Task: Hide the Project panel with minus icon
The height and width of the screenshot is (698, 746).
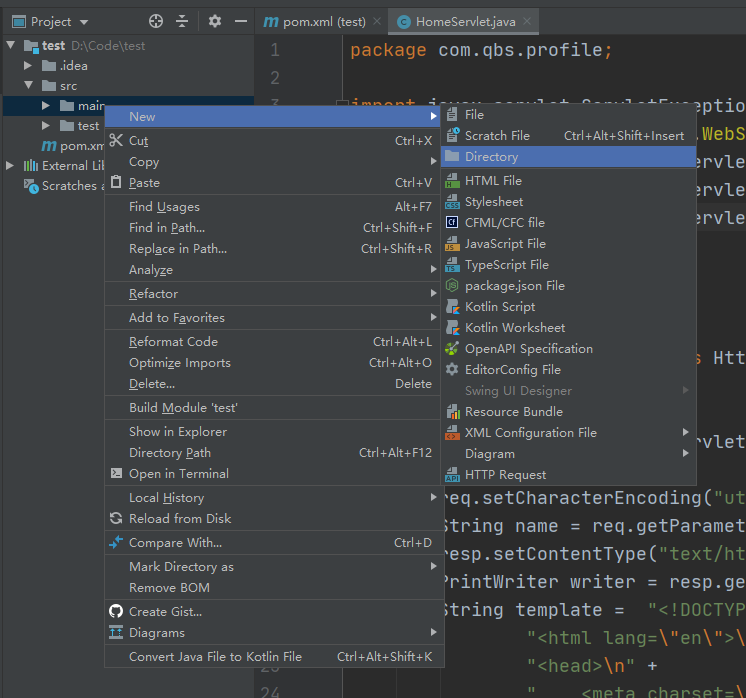Action: pyautogui.click(x=241, y=21)
